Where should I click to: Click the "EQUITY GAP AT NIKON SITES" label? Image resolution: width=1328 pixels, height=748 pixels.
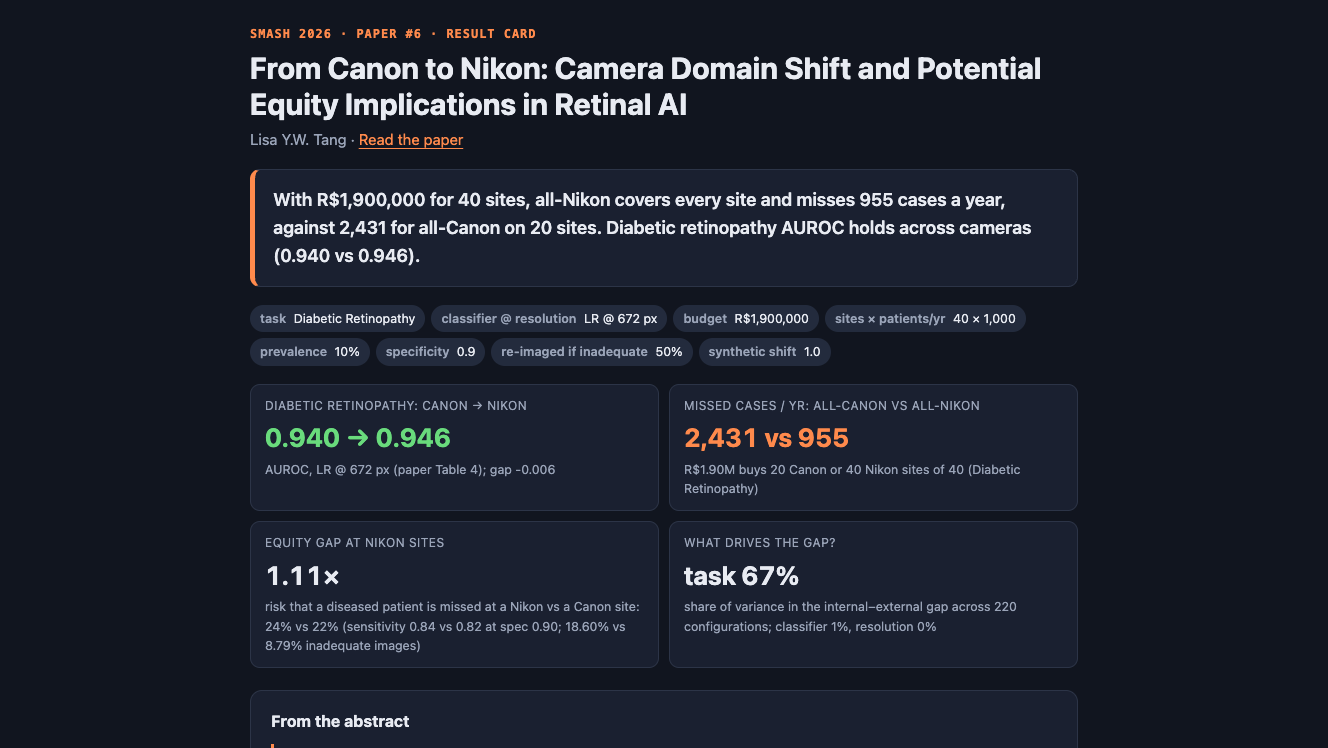[355, 543]
